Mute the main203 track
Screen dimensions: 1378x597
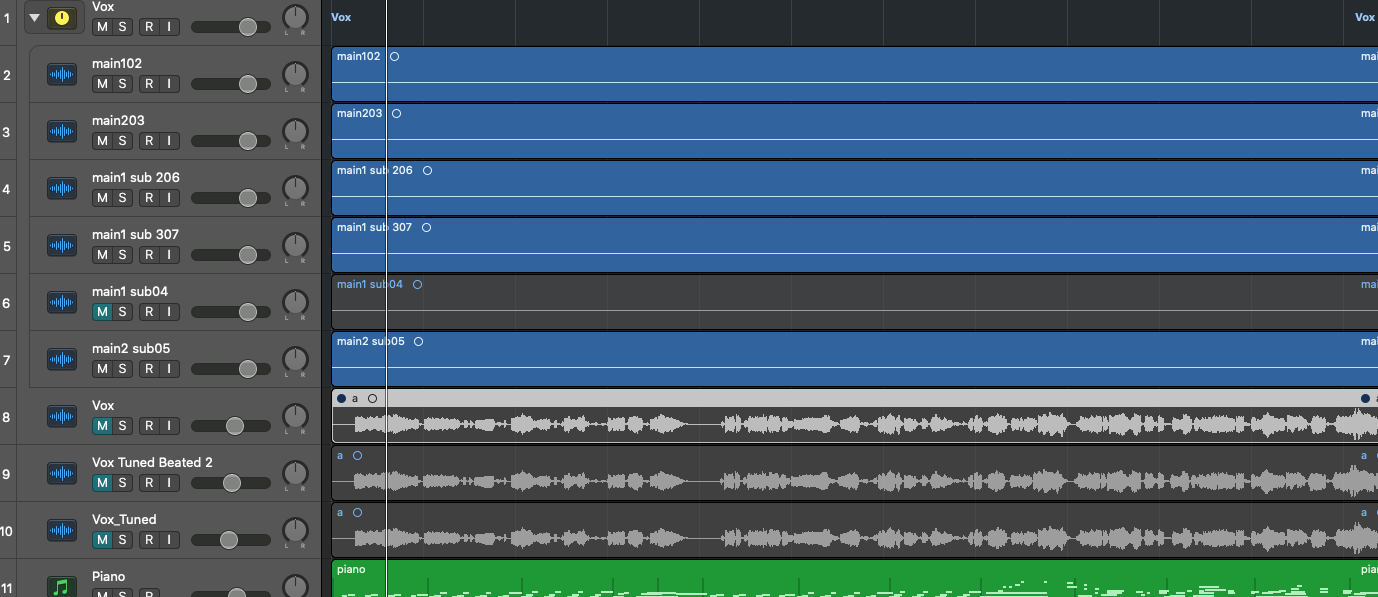coord(101,141)
